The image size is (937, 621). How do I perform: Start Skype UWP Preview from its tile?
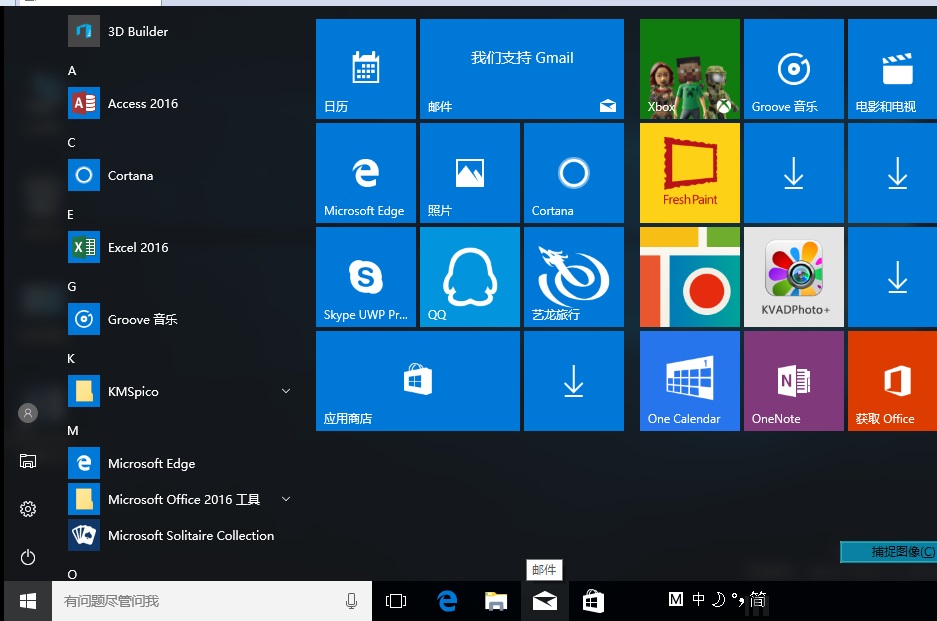(365, 276)
